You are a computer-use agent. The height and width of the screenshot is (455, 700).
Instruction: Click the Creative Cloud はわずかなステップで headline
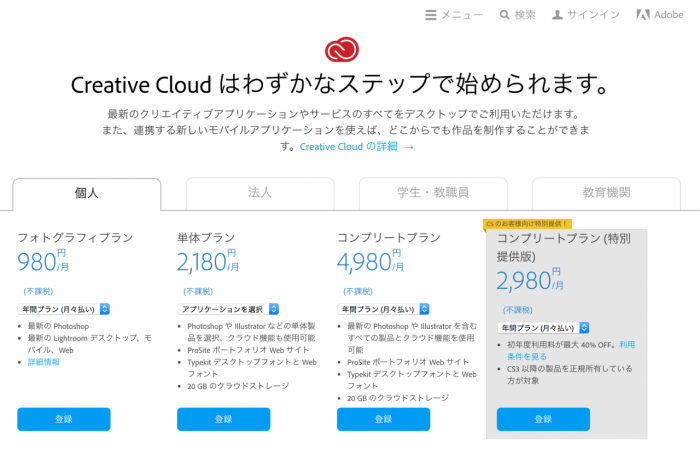[340, 84]
